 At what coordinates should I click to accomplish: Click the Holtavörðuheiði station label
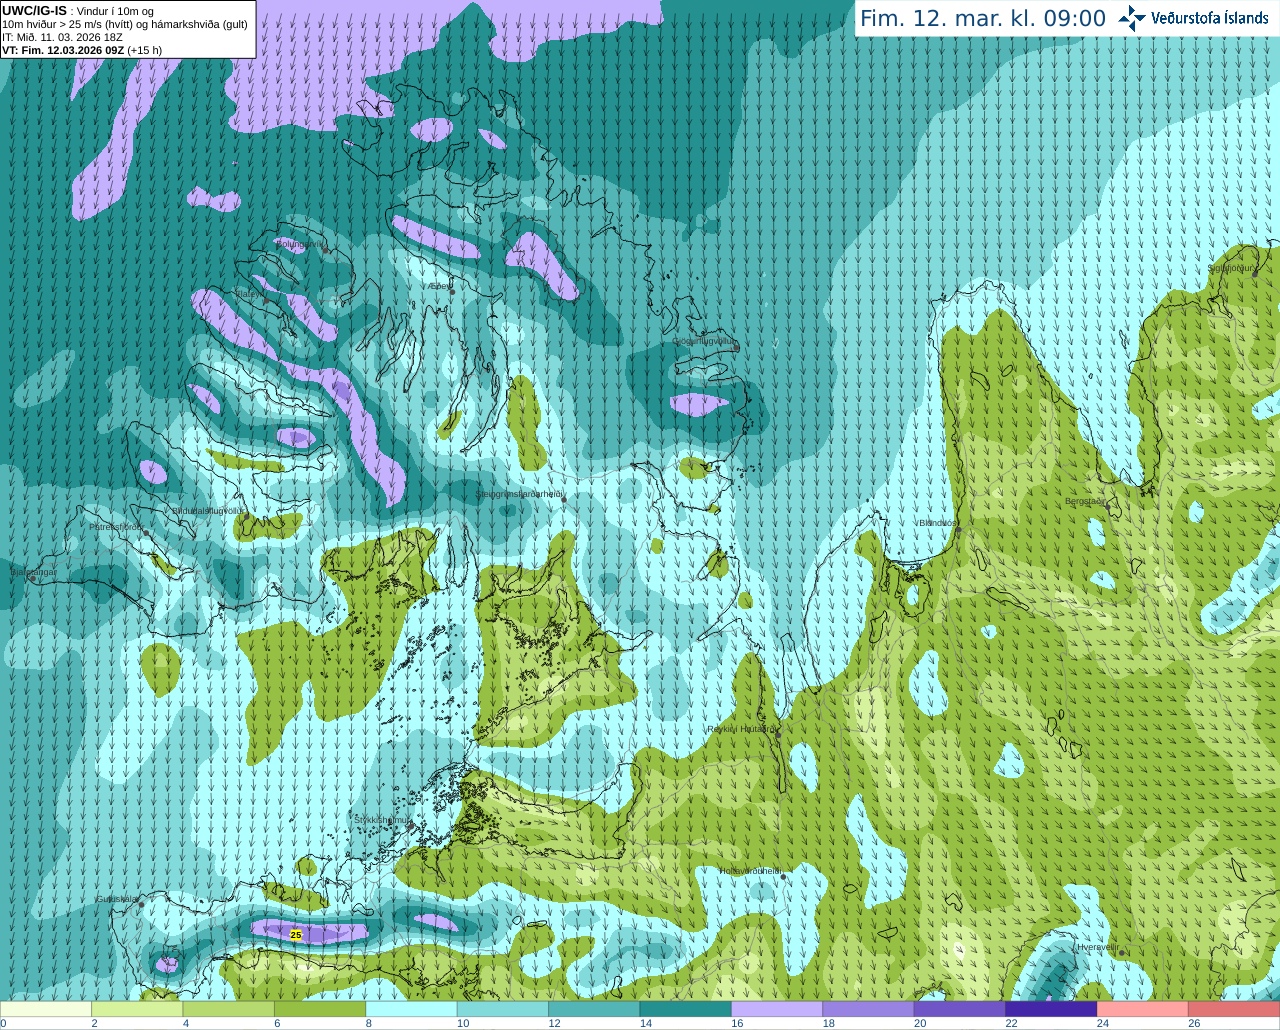tap(750, 870)
